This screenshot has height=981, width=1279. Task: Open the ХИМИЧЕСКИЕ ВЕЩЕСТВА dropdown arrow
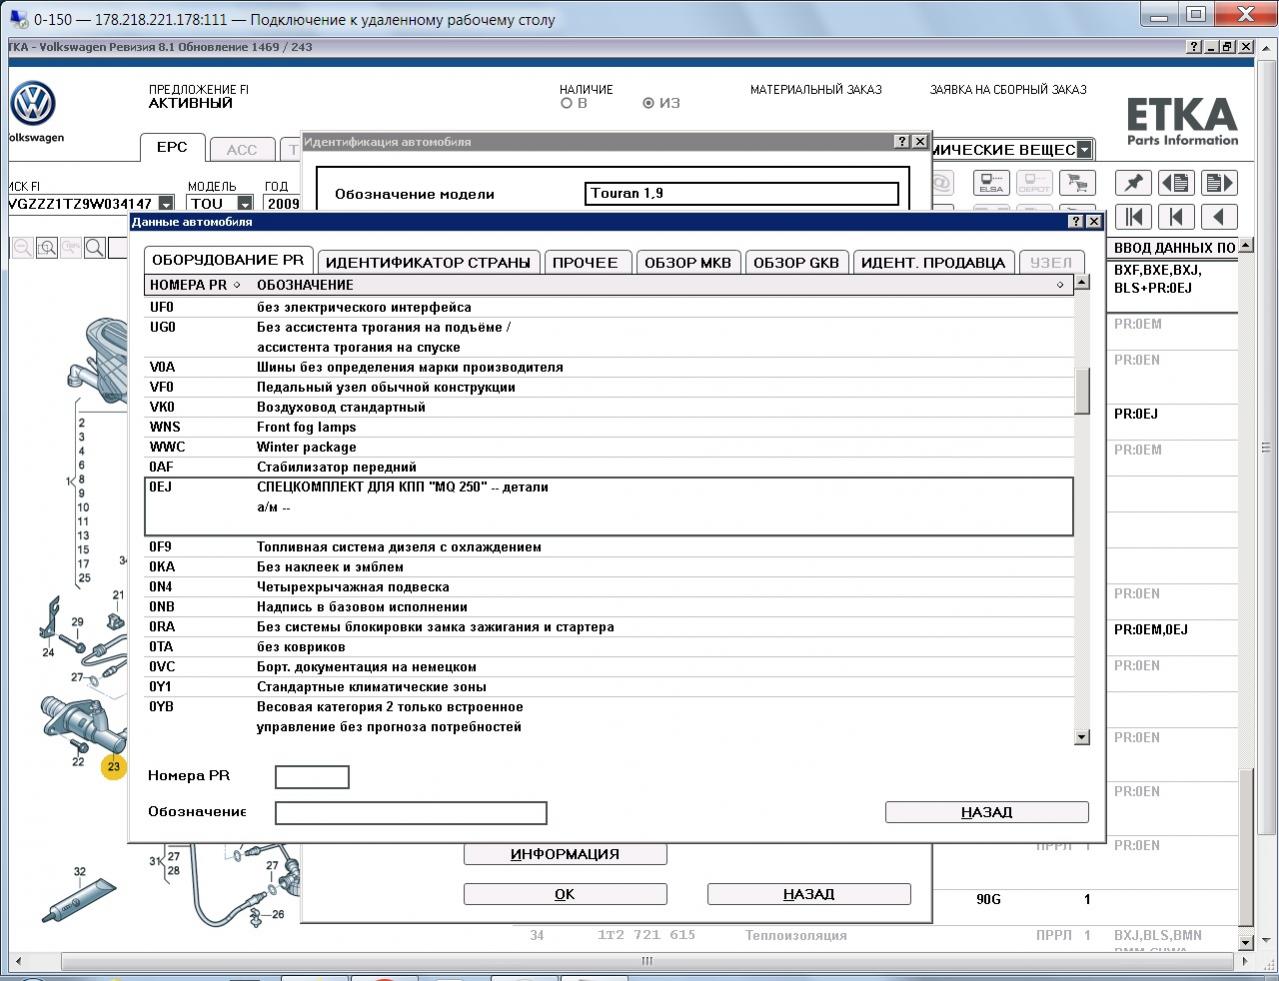point(1084,150)
